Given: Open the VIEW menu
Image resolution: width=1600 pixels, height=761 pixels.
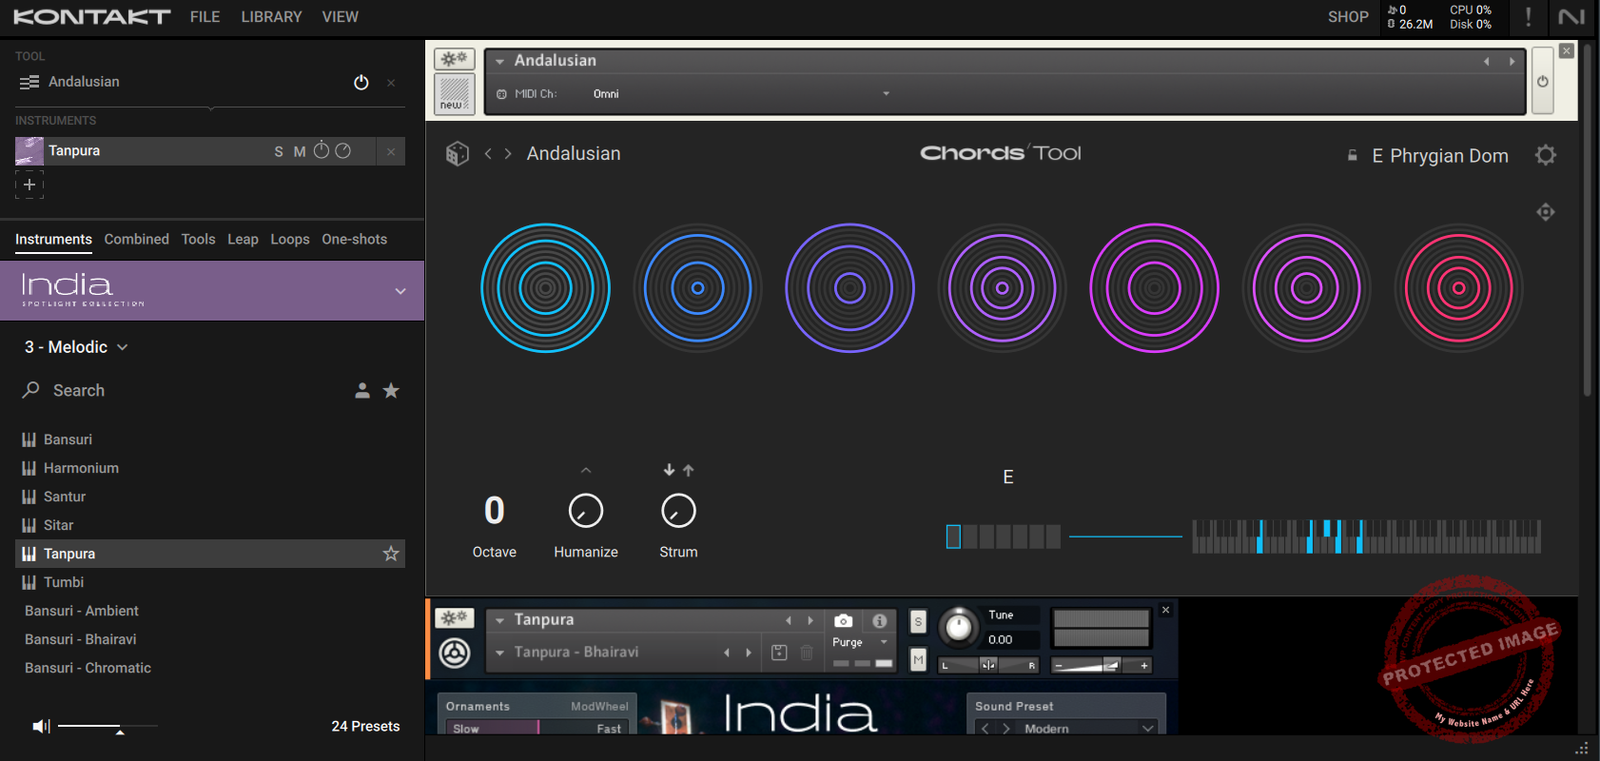Looking at the screenshot, I should [340, 17].
